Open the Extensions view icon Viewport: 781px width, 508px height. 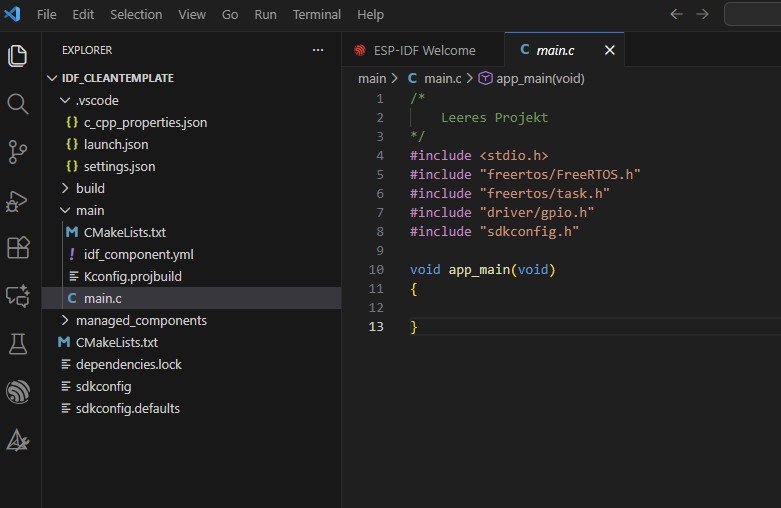point(18,248)
